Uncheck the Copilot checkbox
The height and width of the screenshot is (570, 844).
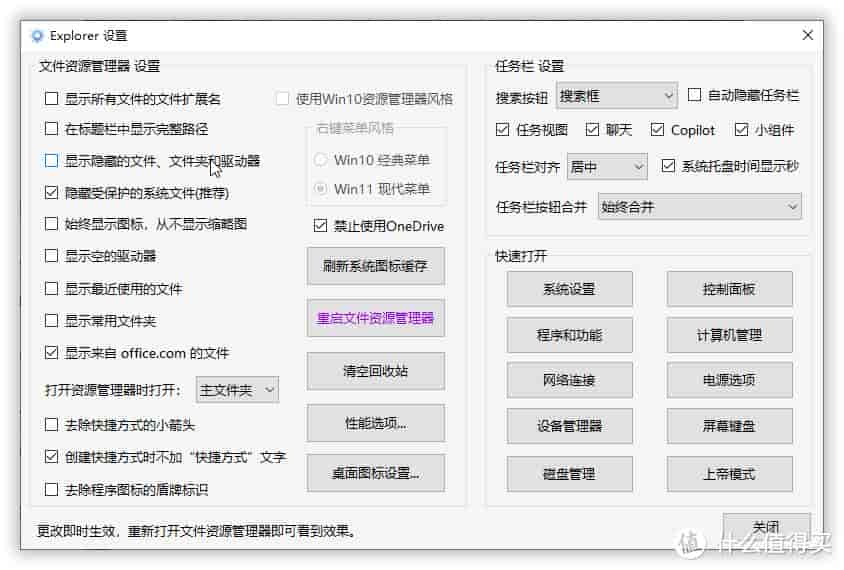[657, 130]
